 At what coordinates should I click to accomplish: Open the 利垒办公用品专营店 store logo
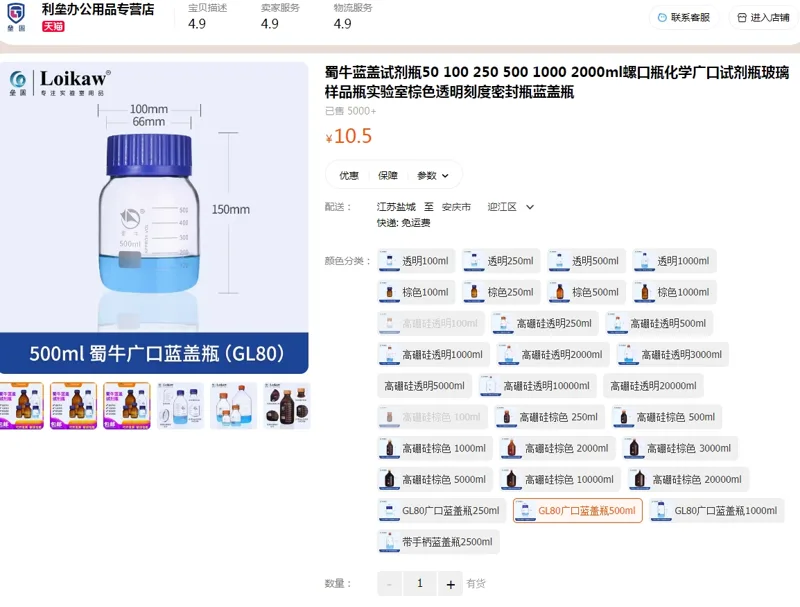pos(16,17)
